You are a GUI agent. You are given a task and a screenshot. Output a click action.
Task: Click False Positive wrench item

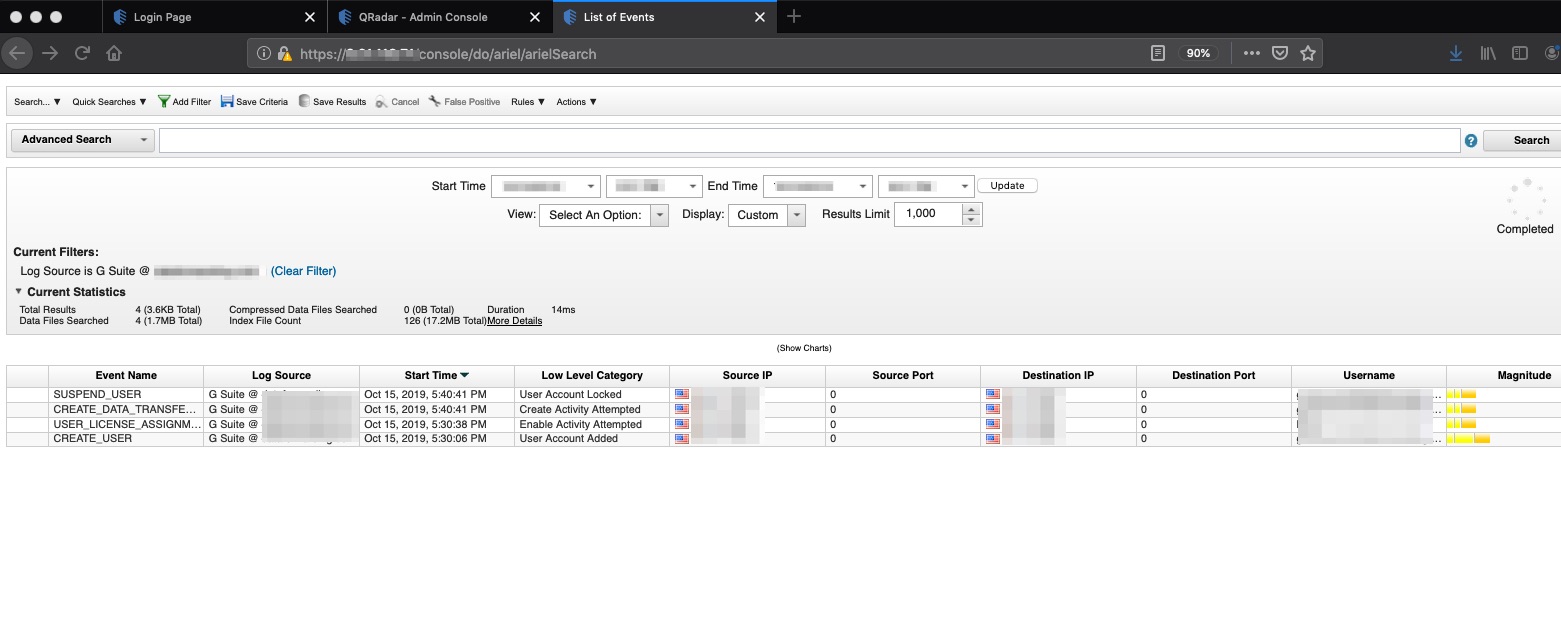coord(464,102)
